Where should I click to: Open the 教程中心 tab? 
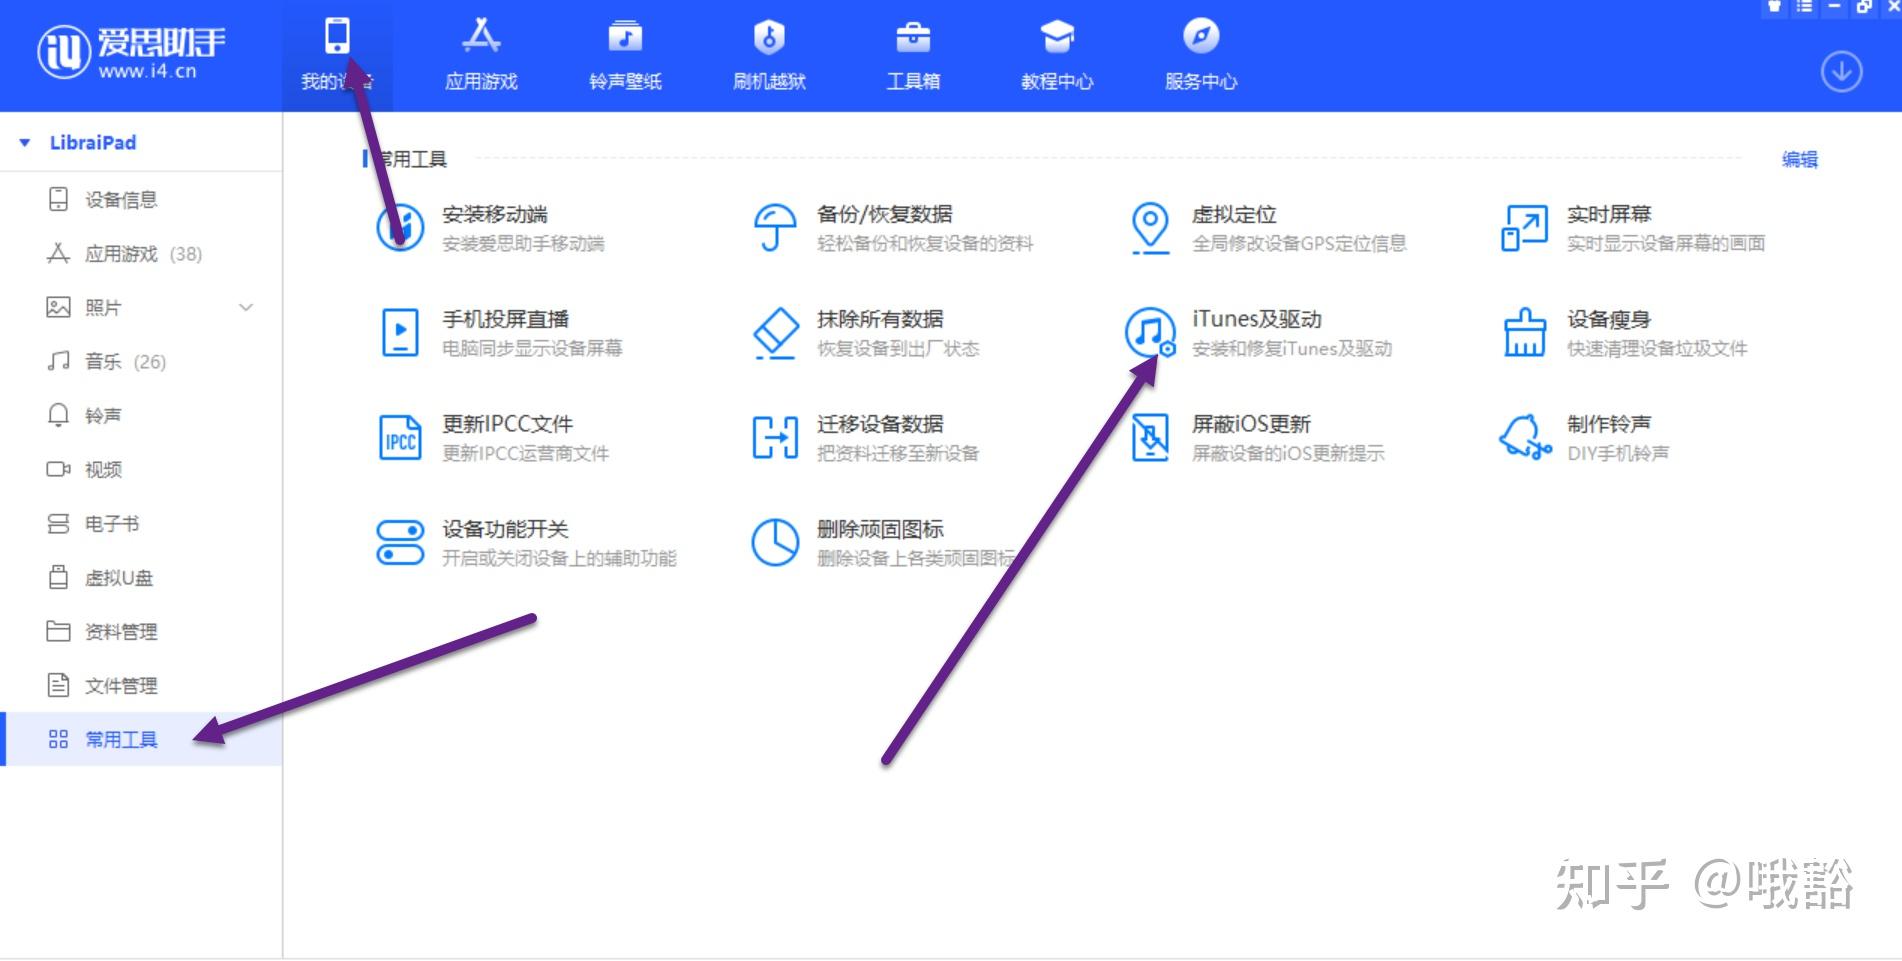[1057, 55]
